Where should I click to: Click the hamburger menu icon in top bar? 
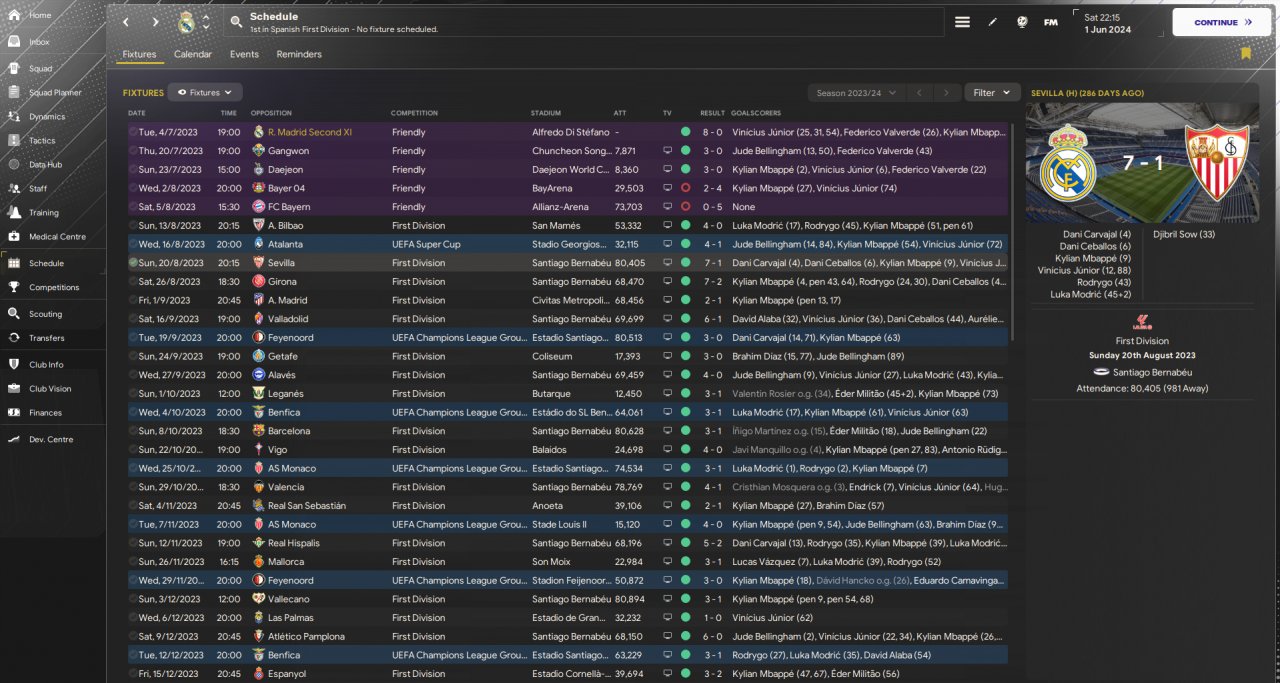(x=962, y=22)
